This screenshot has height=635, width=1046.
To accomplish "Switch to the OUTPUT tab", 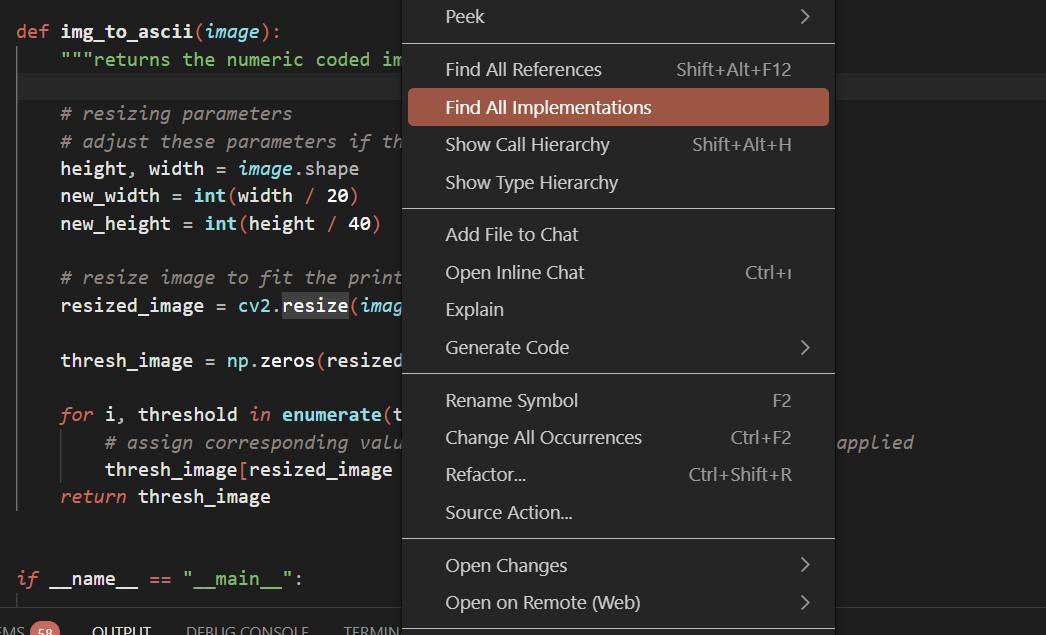I will 122,629.
